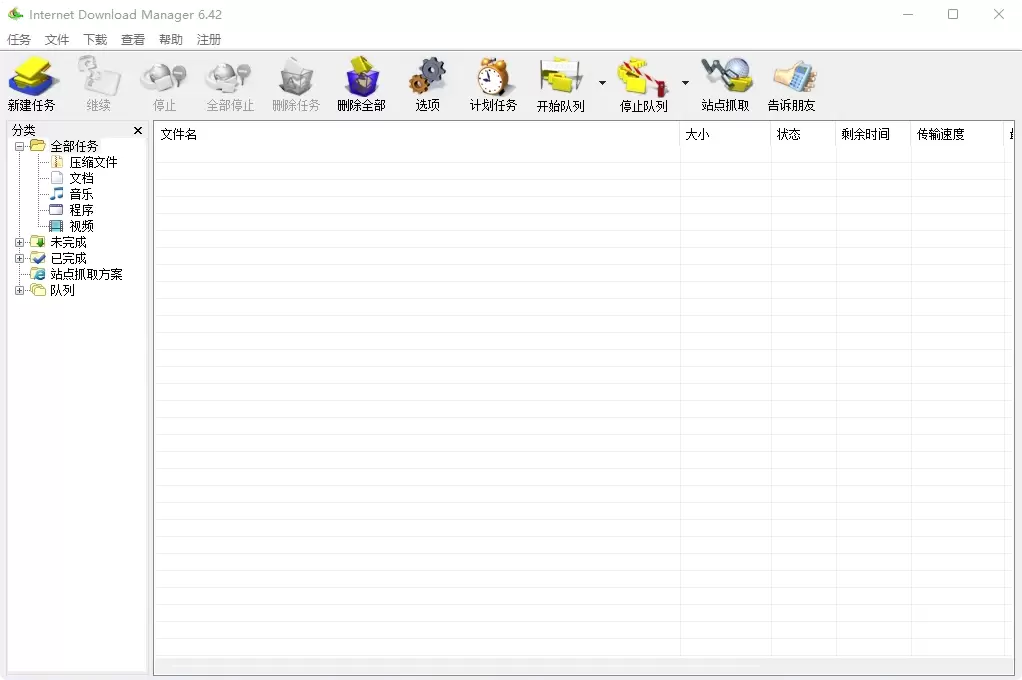
Task: Open the dropdown arrow beside 停止队列
Action: pos(685,83)
